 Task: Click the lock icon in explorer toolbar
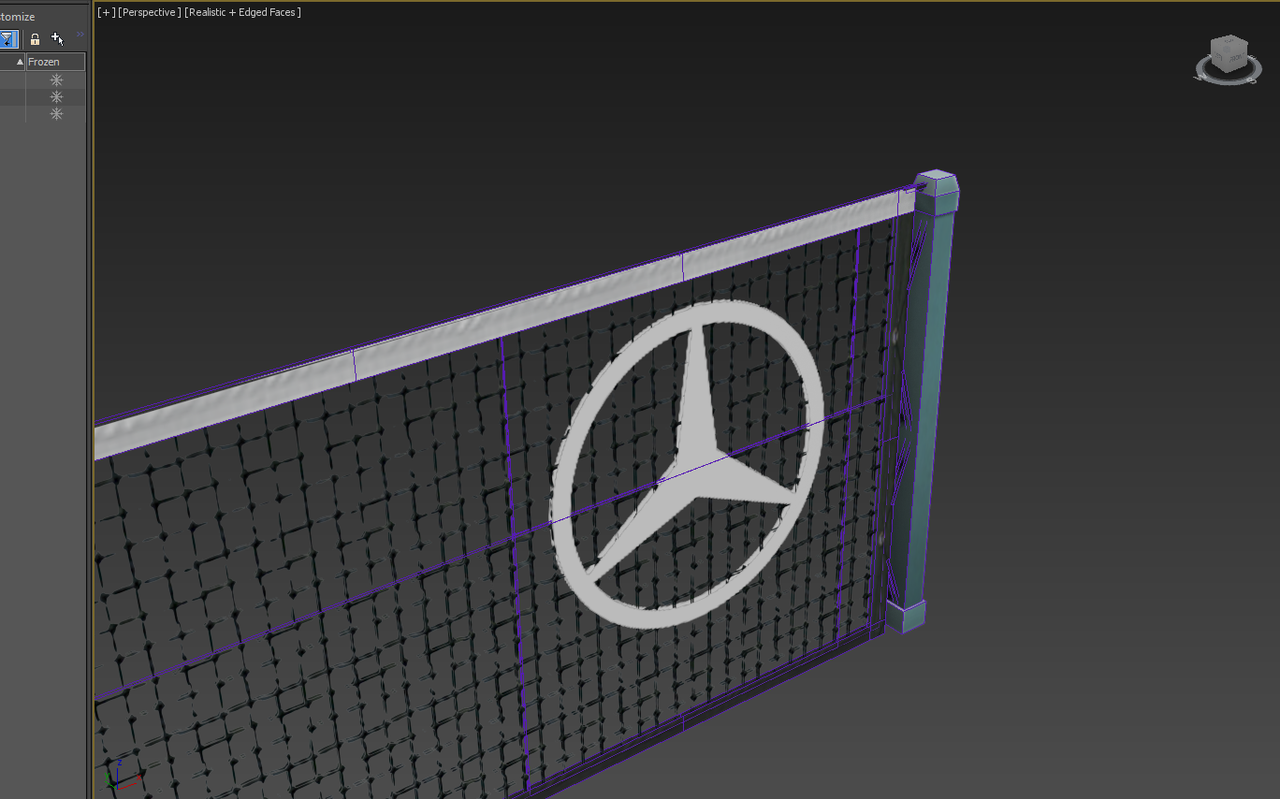tap(35, 39)
